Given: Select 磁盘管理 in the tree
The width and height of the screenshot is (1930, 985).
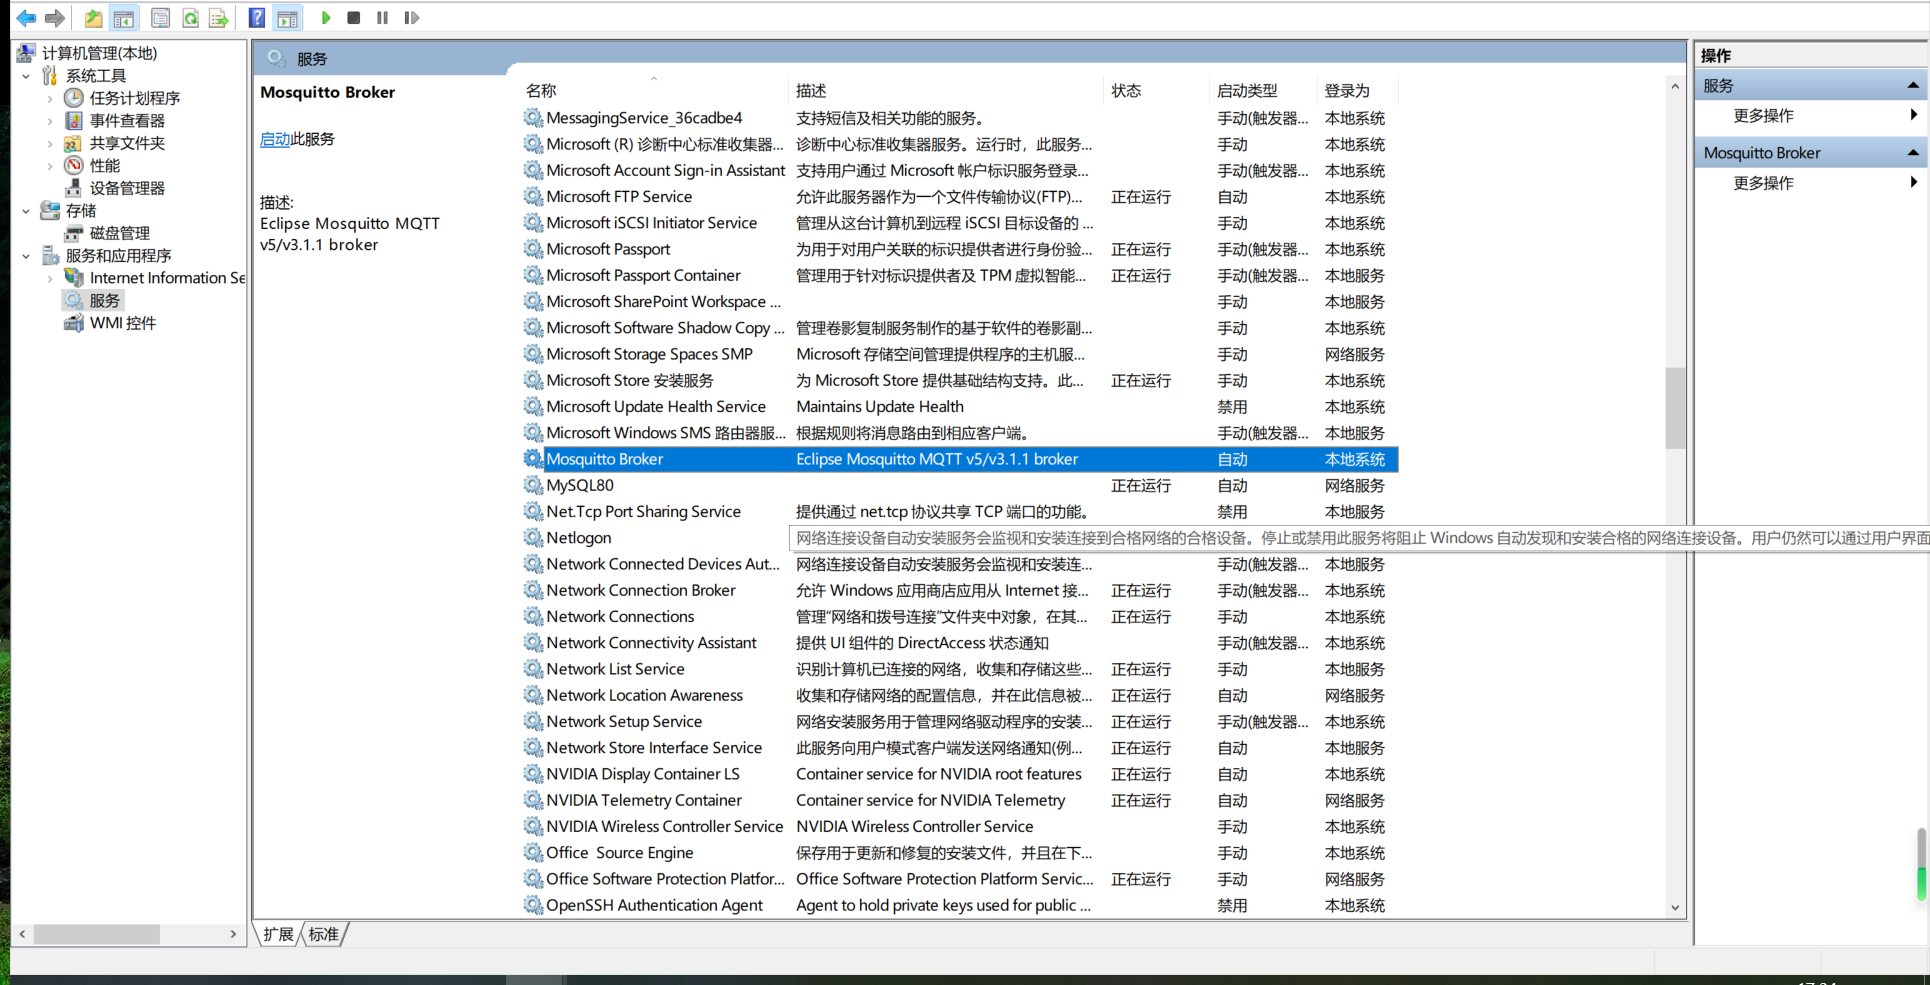Looking at the screenshot, I should [x=119, y=233].
